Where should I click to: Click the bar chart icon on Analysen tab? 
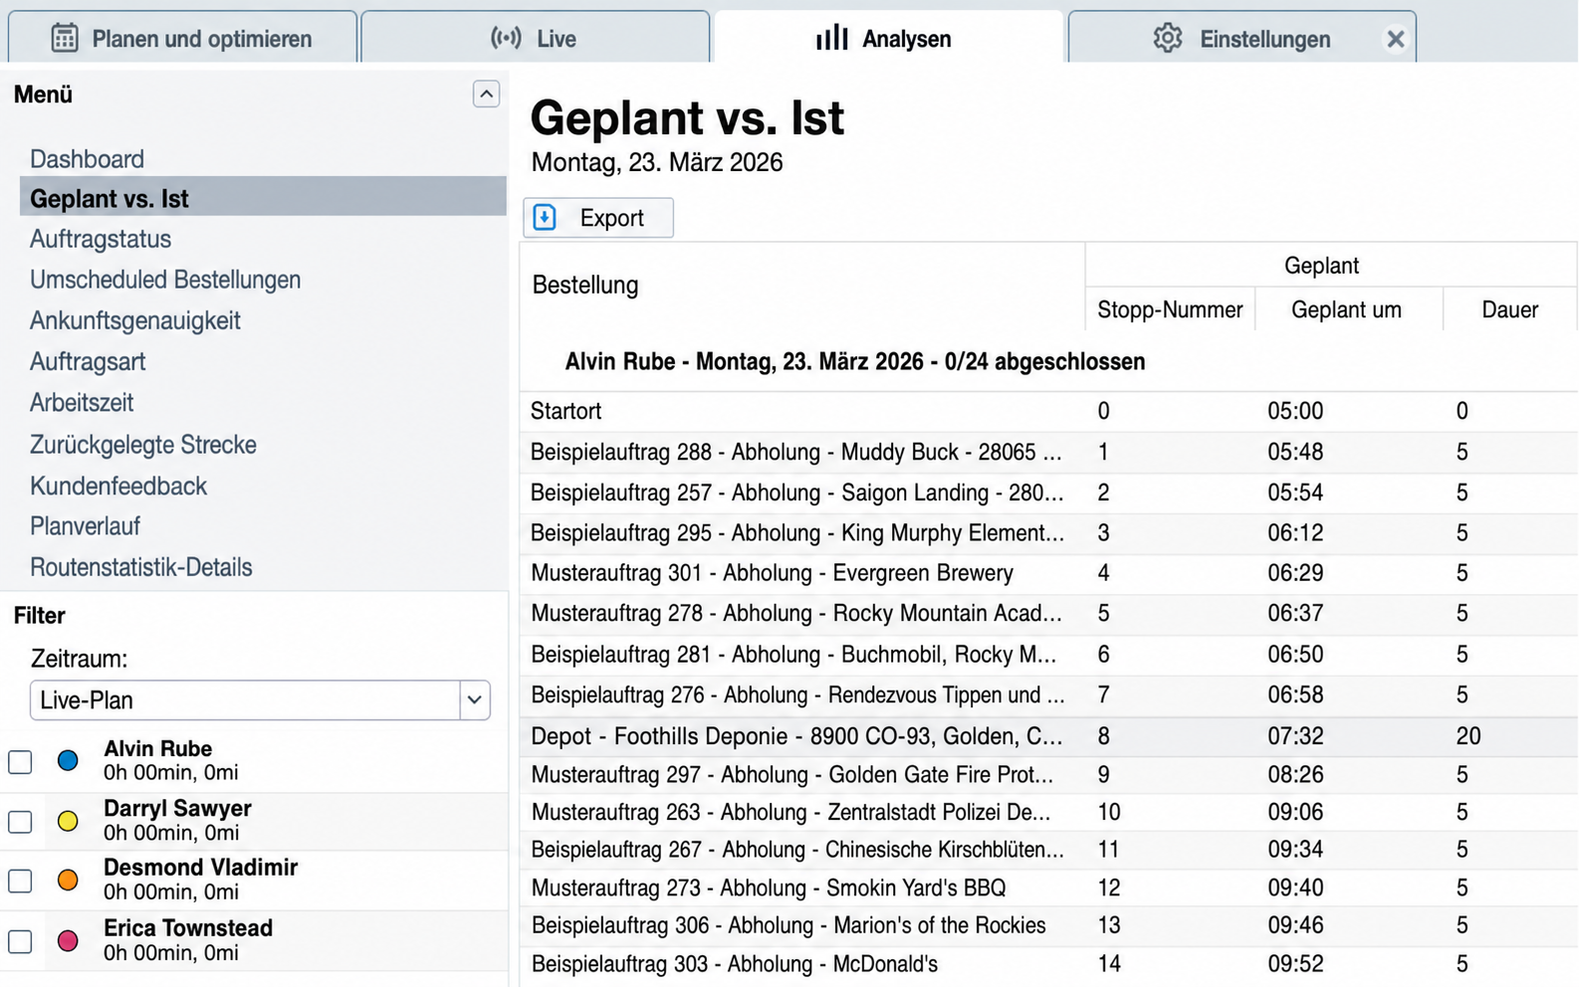point(831,38)
